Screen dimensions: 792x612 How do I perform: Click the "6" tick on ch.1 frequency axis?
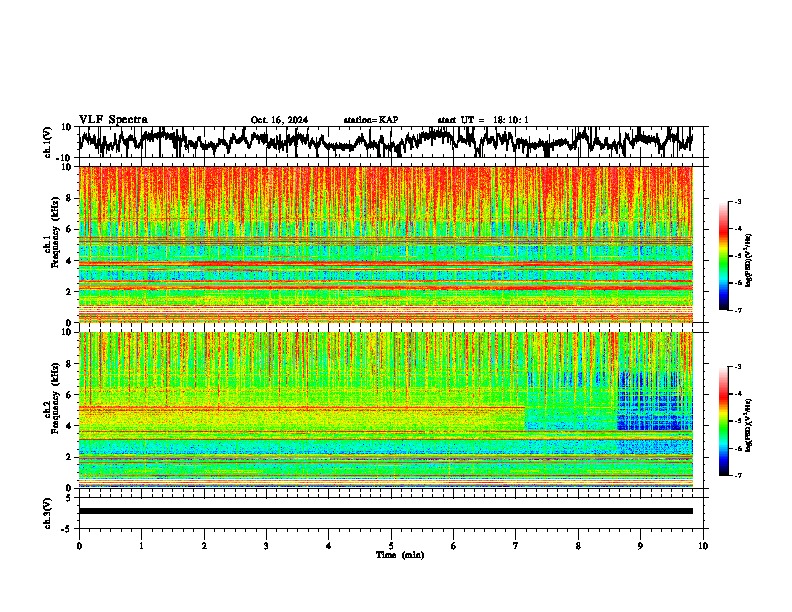69,229
